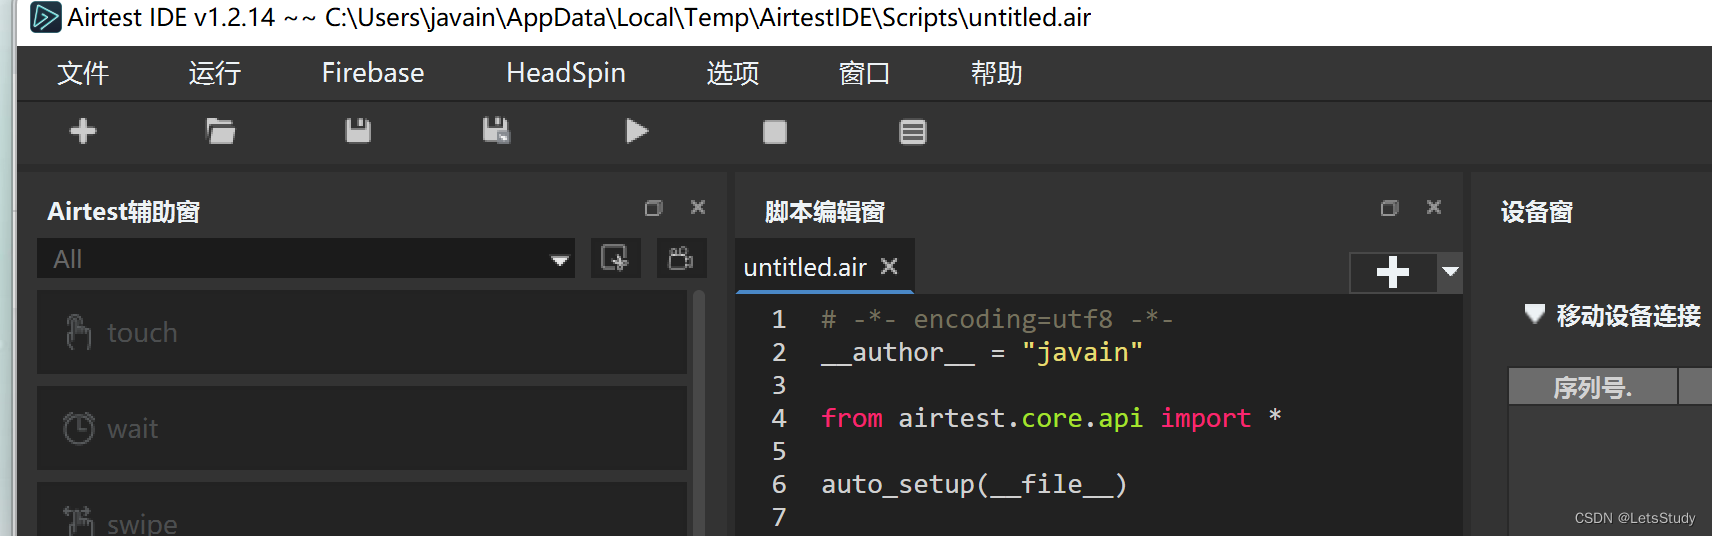Screen dimensions: 1712x536
Task: Insert a touch command
Action: click(x=362, y=332)
